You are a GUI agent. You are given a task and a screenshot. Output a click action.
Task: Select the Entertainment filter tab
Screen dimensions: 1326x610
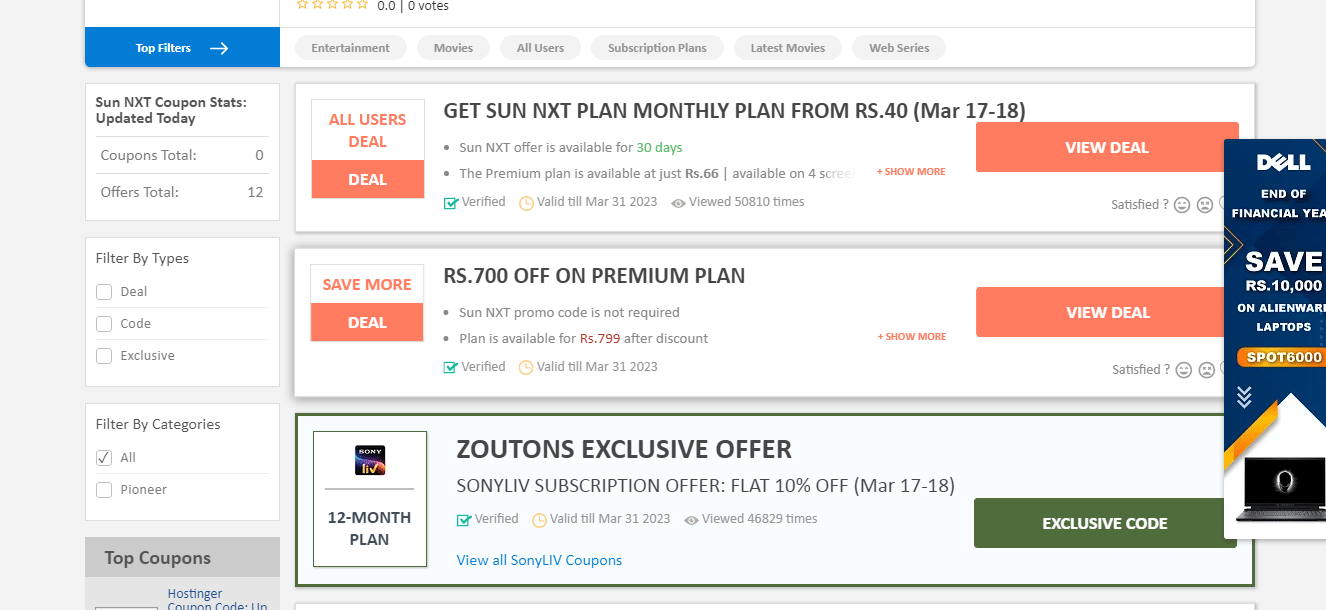pos(350,48)
